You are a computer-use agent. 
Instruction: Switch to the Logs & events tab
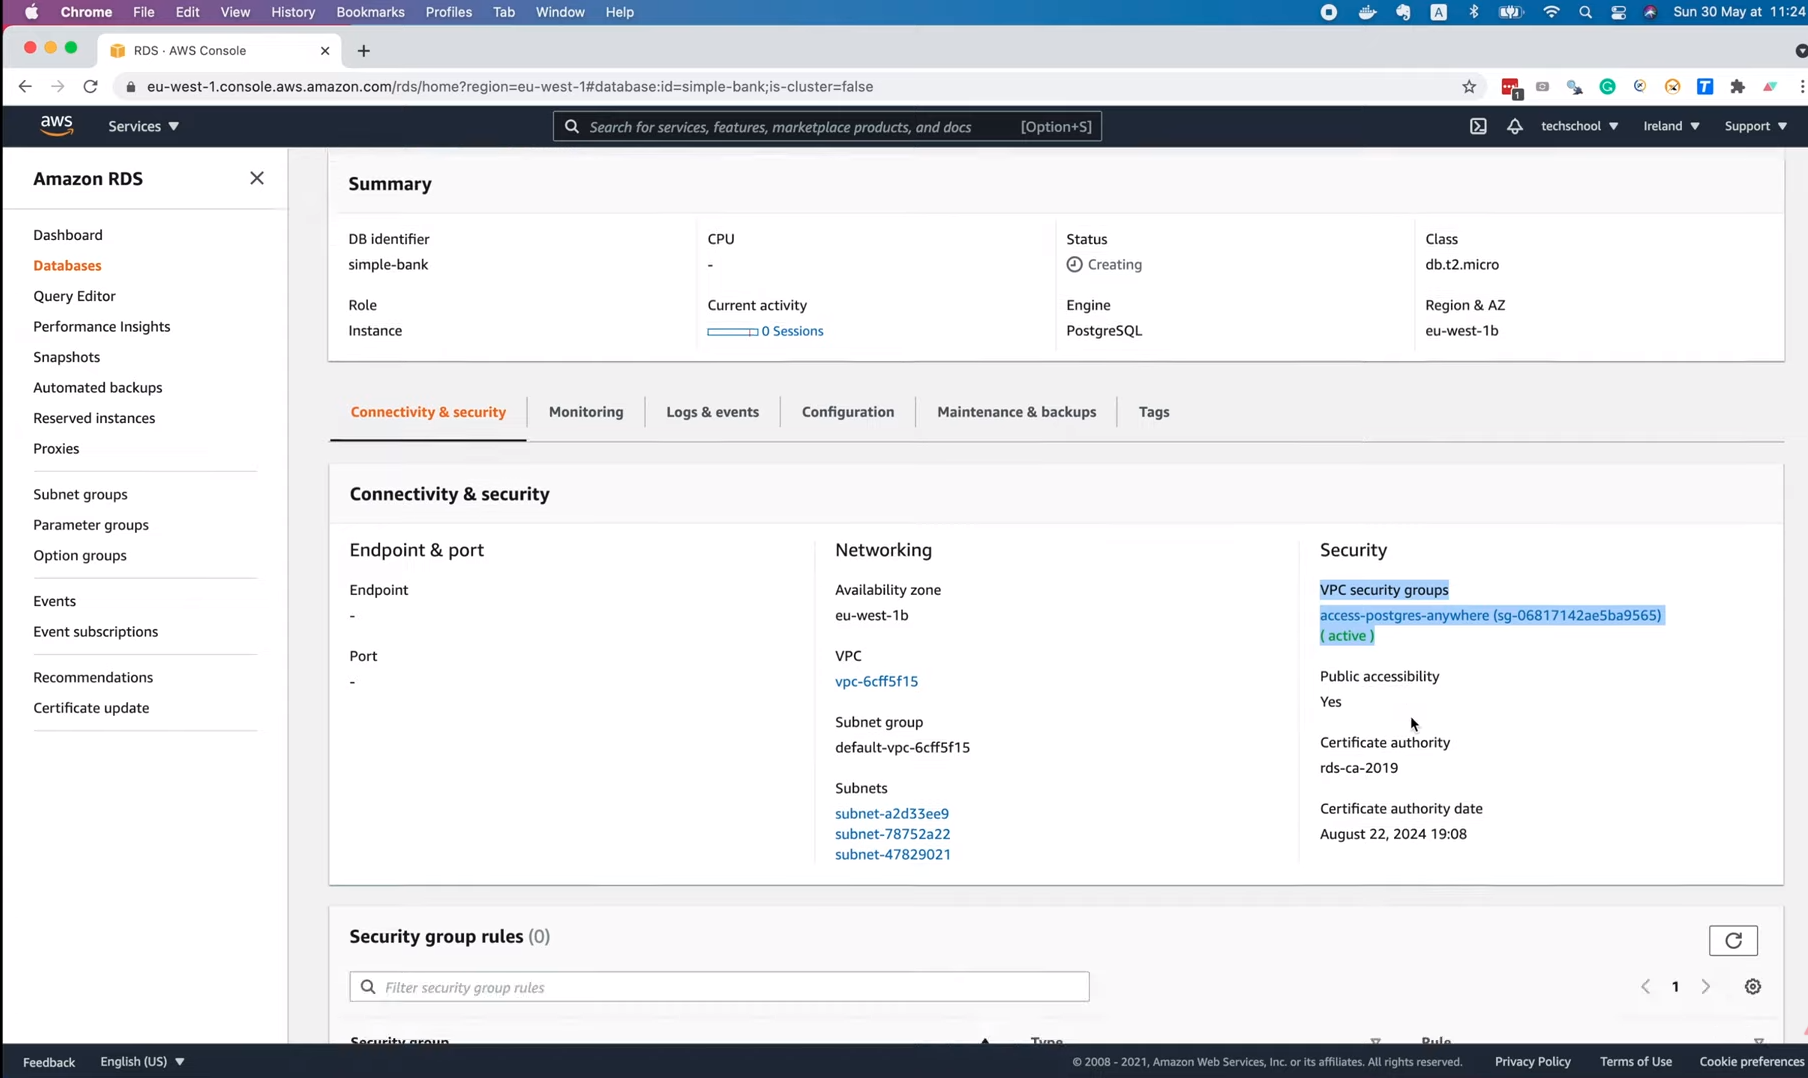click(x=712, y=412)
